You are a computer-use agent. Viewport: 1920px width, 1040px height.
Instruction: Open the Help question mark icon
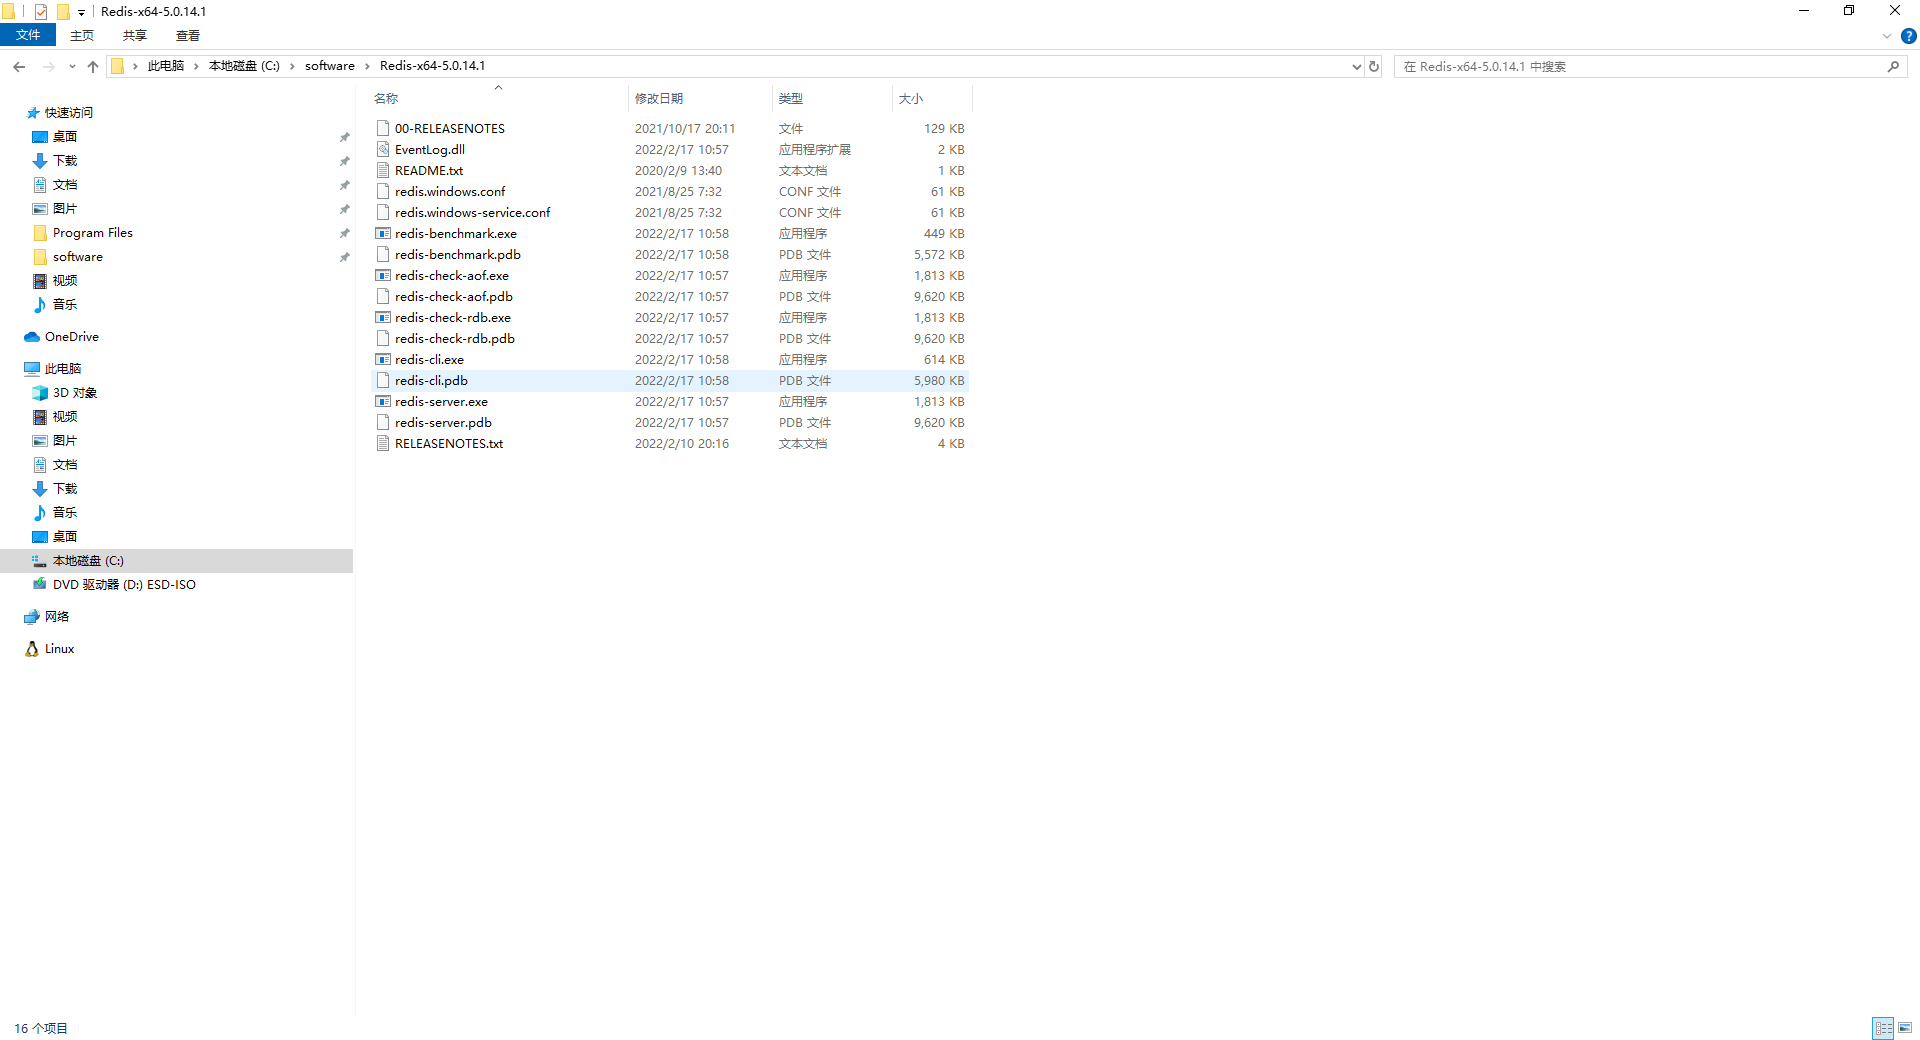(x=1908, y=36)
